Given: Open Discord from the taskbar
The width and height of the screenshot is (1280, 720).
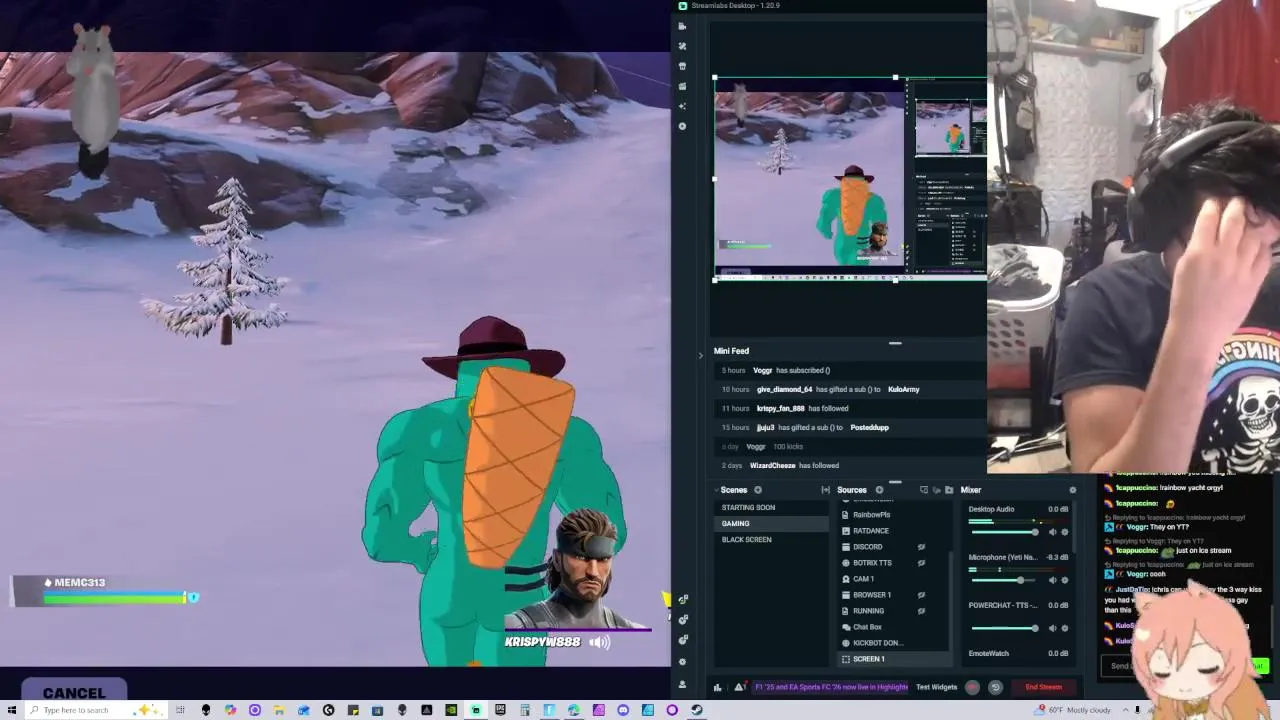Looking at the screenshot, I should click(623, 710).
